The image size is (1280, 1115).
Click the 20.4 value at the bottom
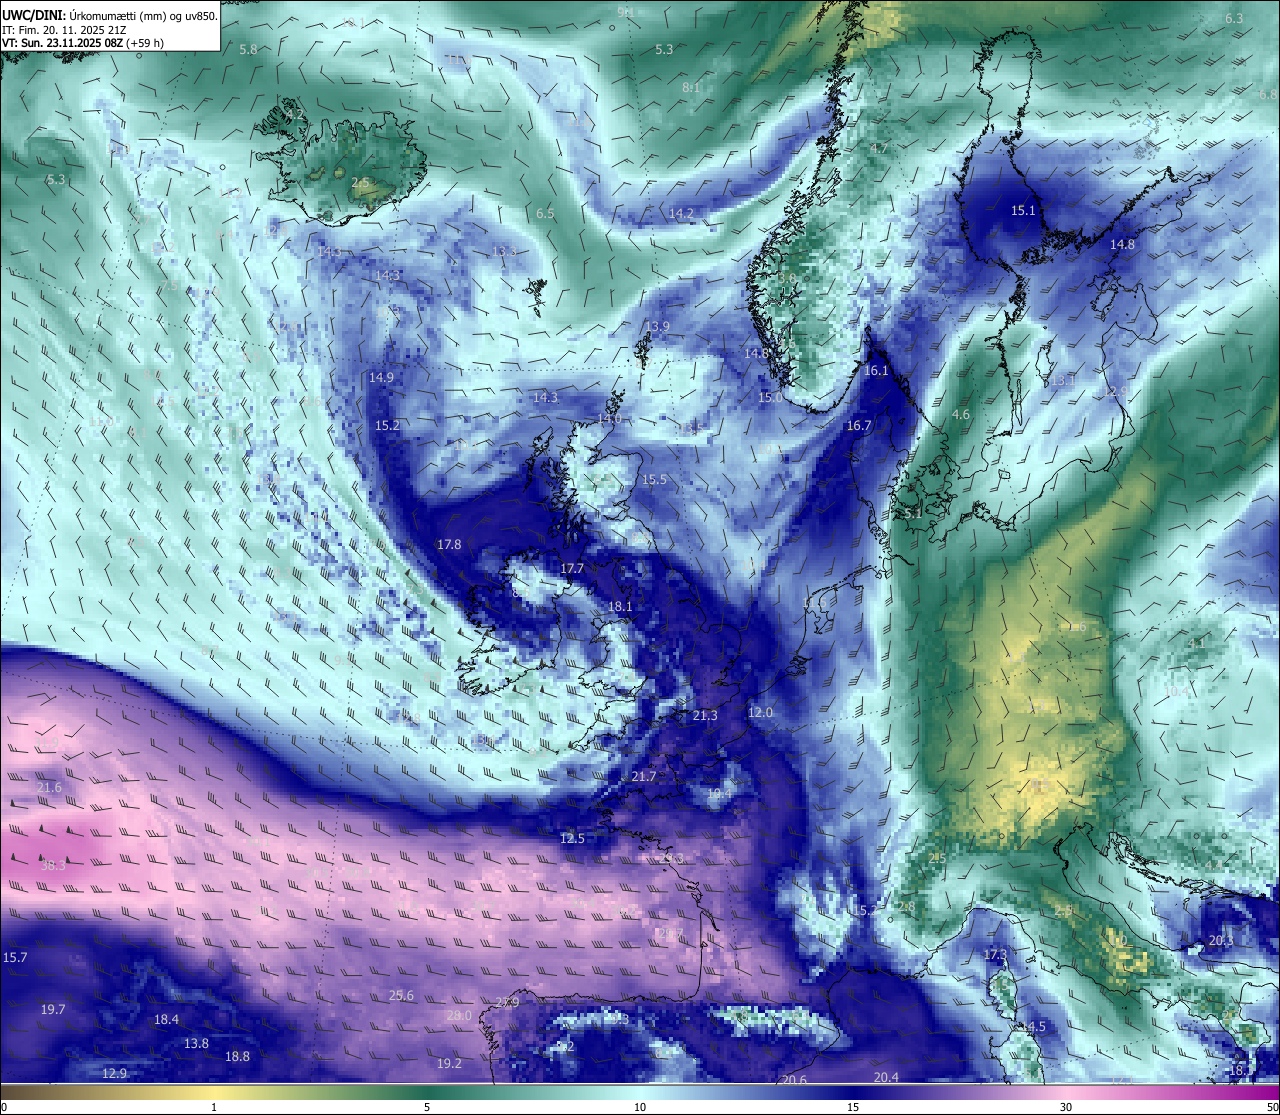point(886,1078)
